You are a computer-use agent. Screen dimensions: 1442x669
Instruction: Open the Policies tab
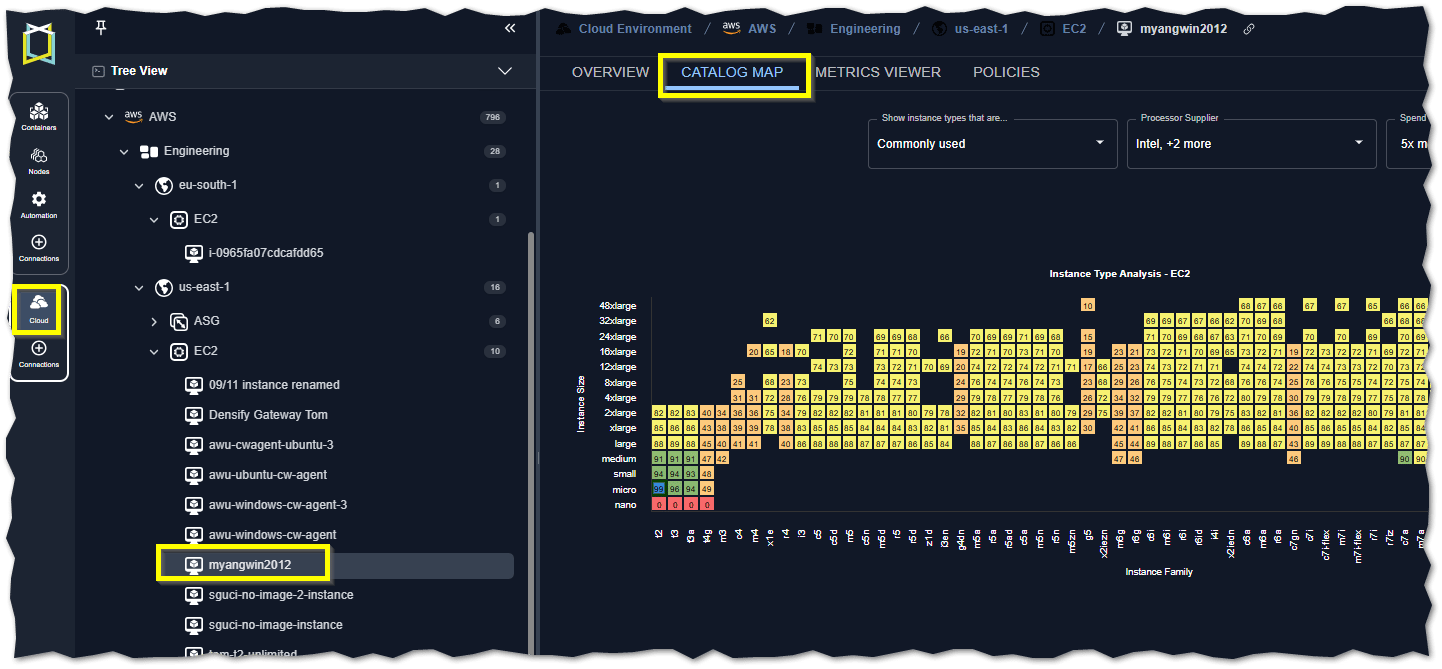coord(1006,72)
